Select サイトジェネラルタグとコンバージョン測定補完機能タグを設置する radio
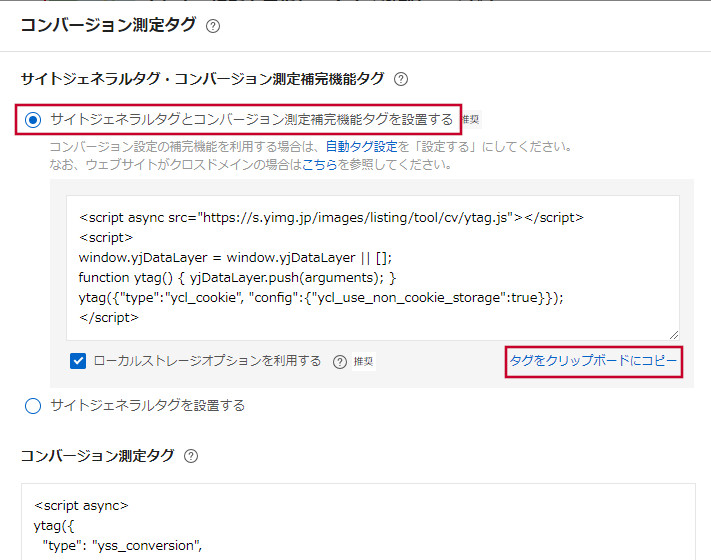 tap(33, 120)
